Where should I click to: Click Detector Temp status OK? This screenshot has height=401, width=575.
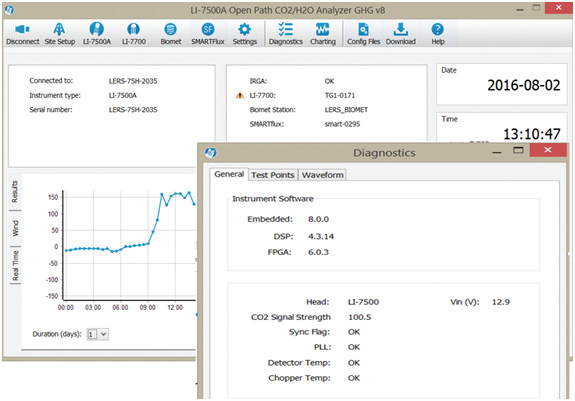click(354, 363)
